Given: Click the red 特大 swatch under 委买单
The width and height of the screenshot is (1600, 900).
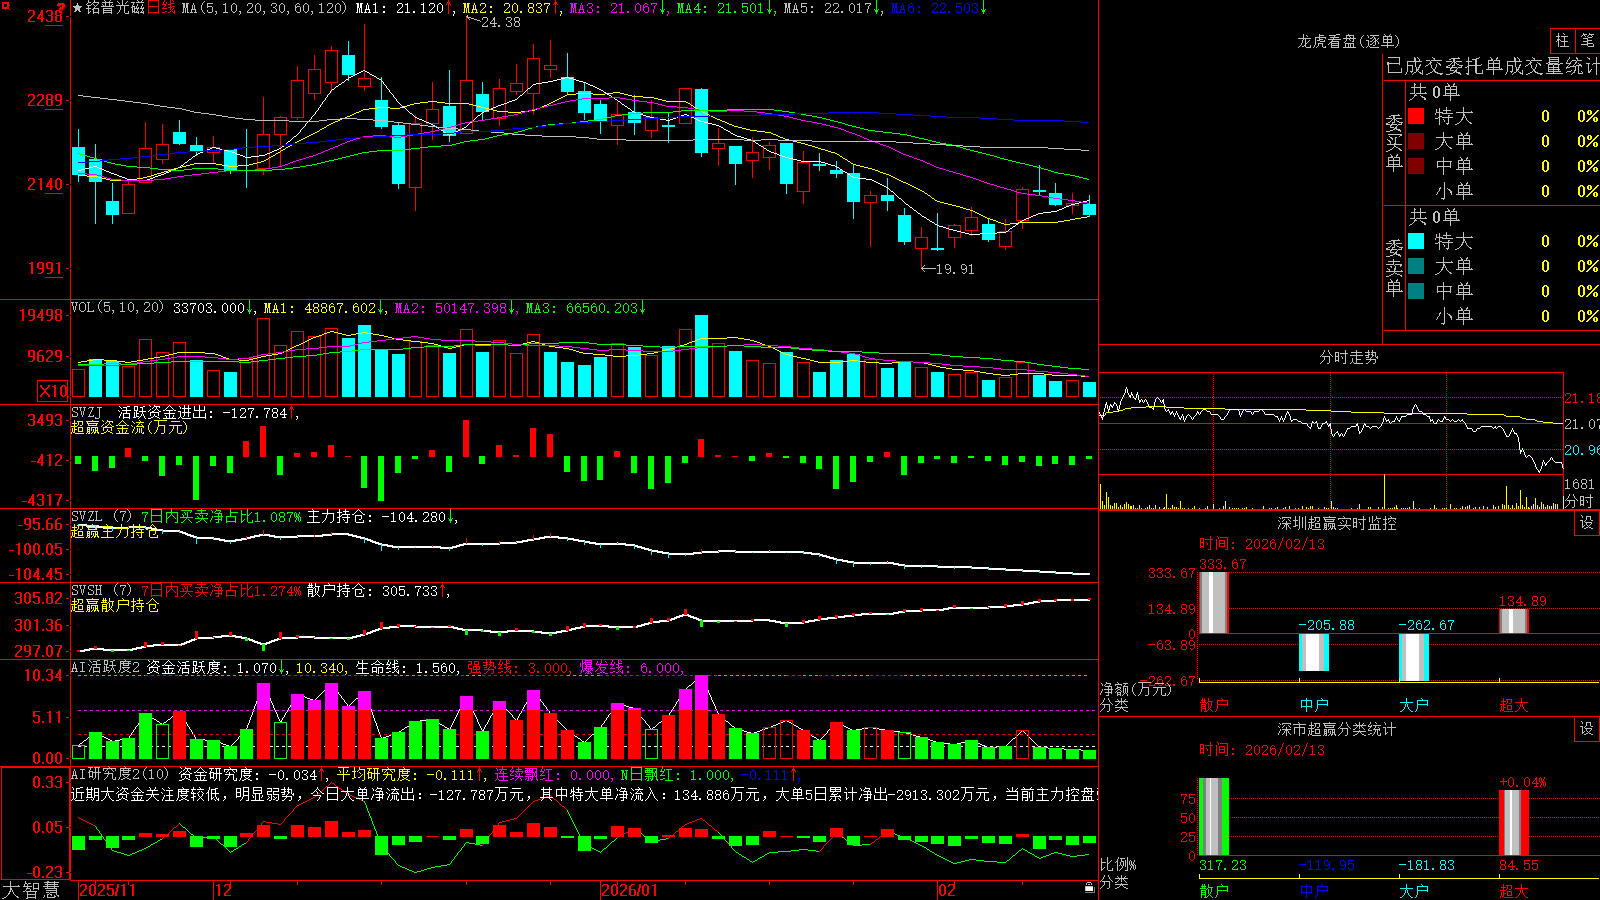Looking at the screenshot, I should [1416, 116].
